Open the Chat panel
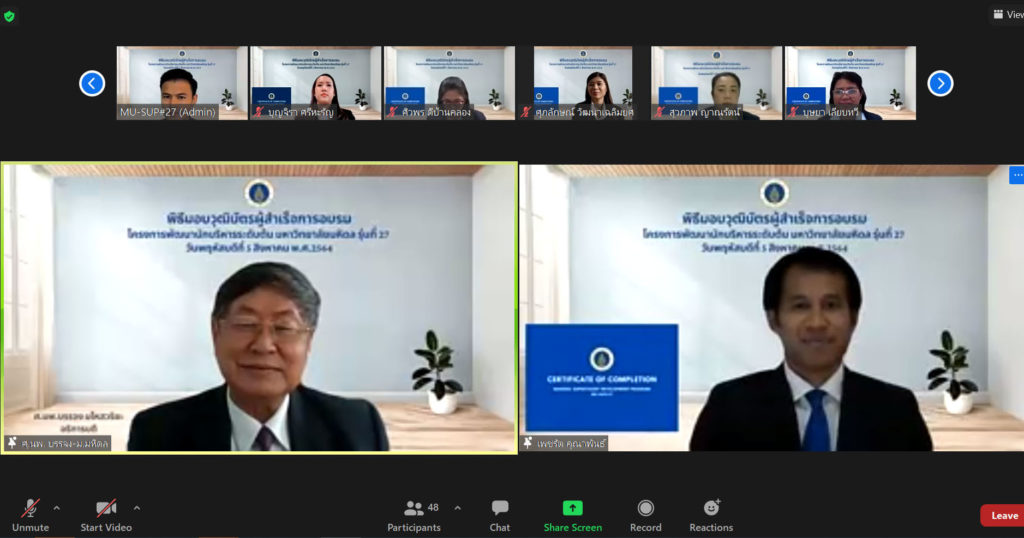The image size is (1024, 538). 500,515
